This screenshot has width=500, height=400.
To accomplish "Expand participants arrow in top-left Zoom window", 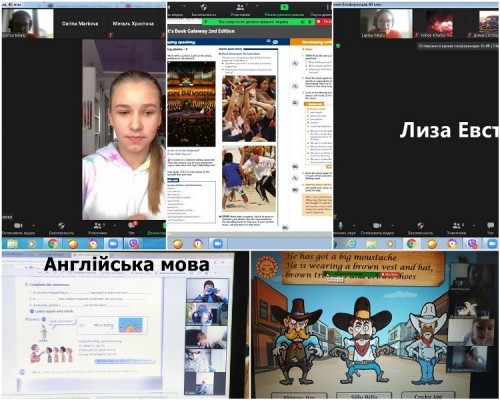I will point(115,226).
